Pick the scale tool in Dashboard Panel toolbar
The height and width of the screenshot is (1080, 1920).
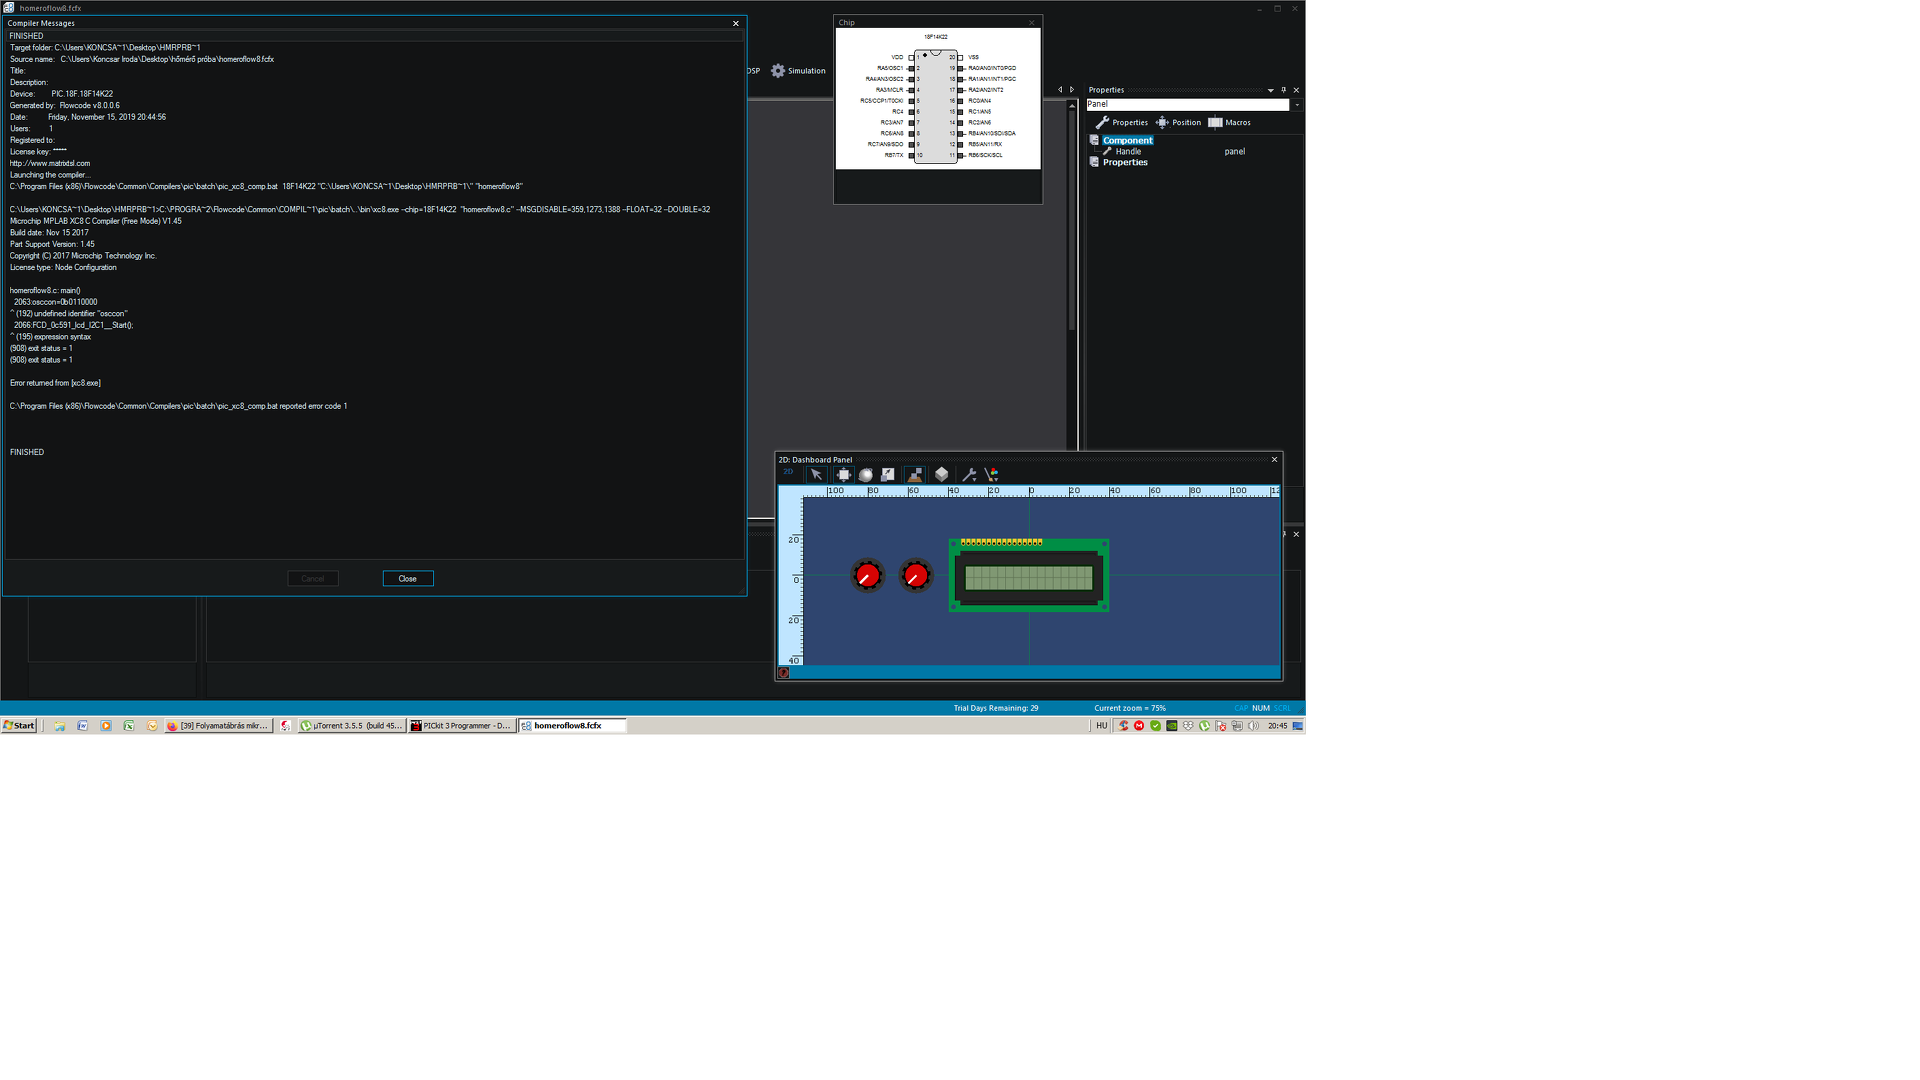click(888, 475)
